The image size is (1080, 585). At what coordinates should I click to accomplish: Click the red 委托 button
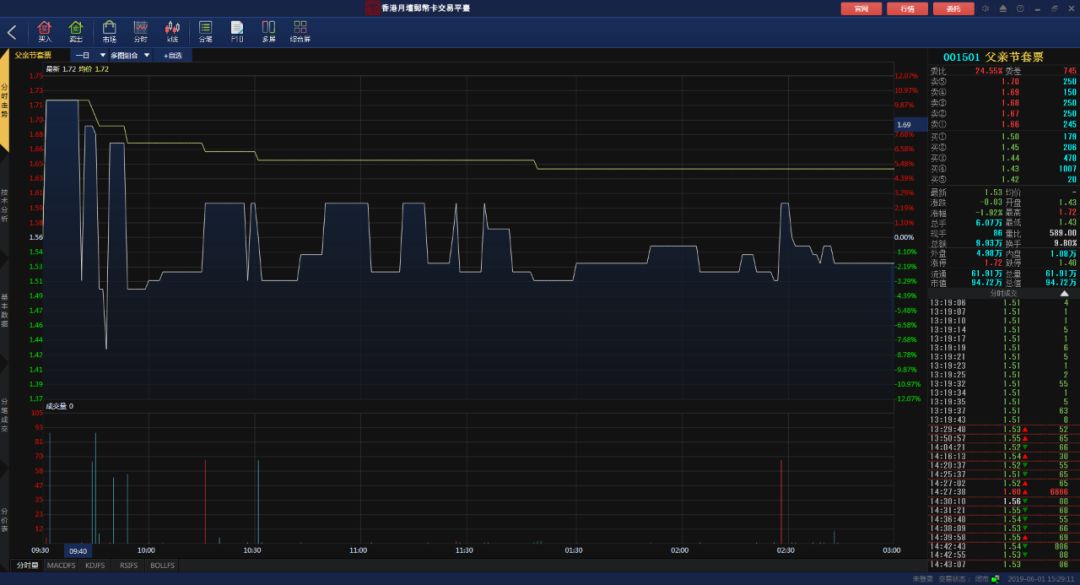click(x=953, y=8)
